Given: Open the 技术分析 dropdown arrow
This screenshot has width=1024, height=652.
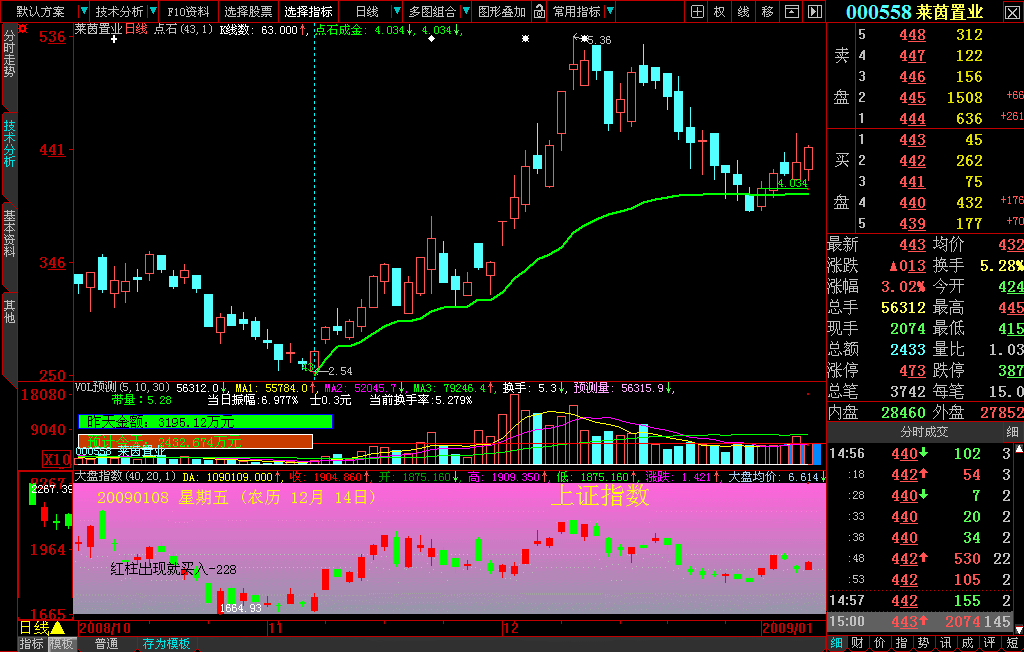Looking at the screenshot, I should tap(153, 11).
